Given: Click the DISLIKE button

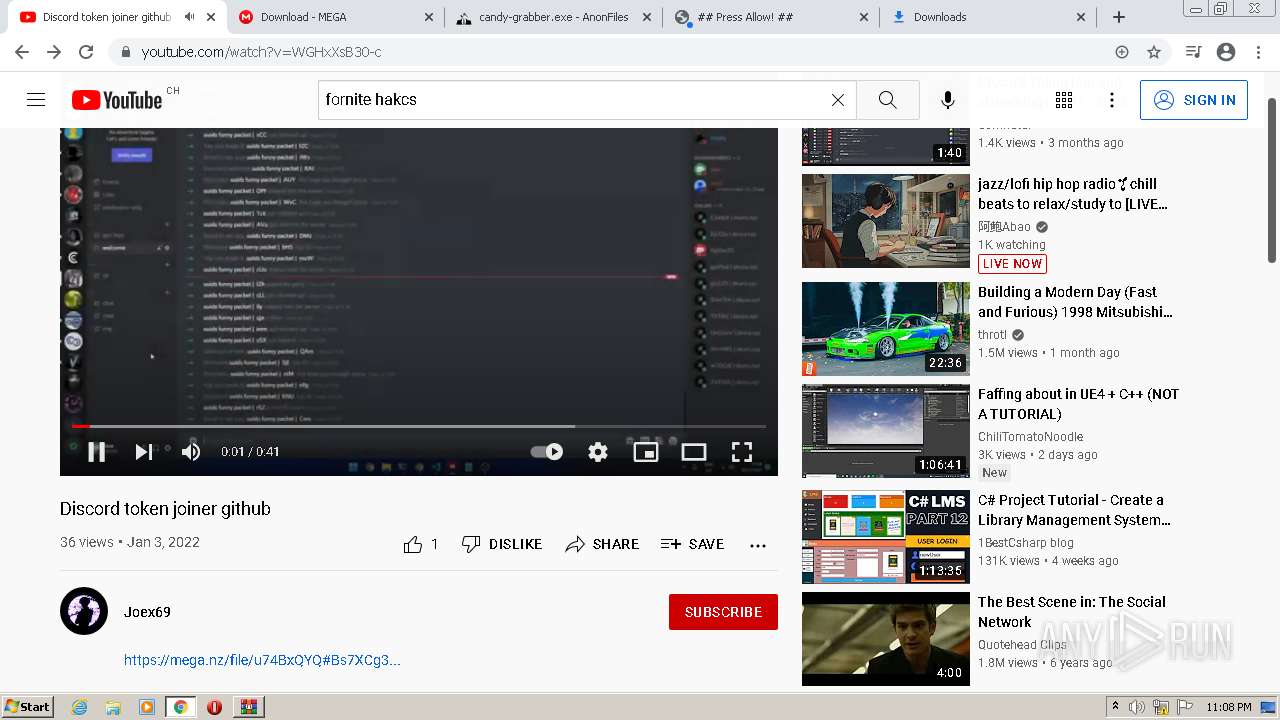Looking at the screenshot, I should point(502,544).
